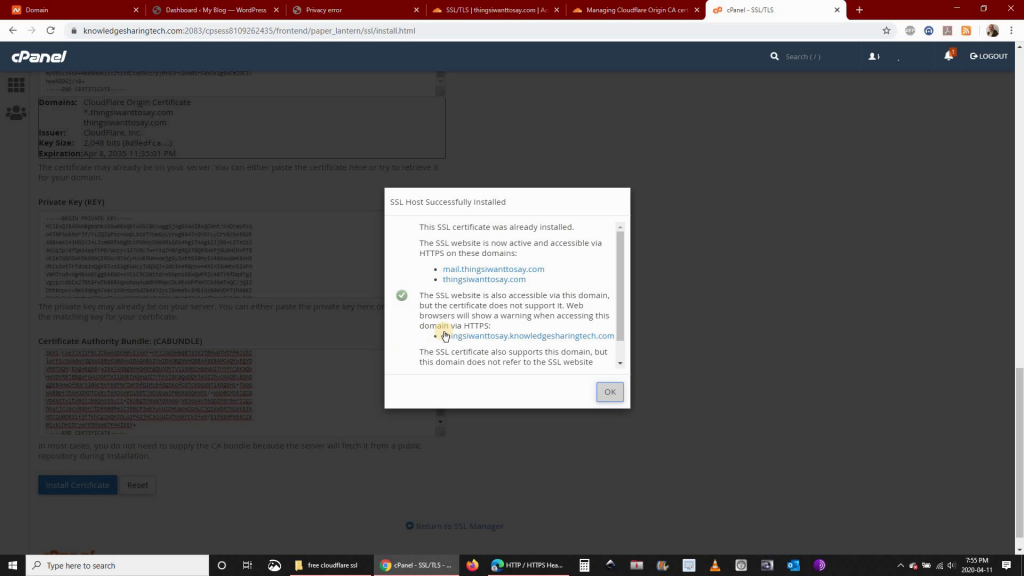Click the taskbar clock showing 7:55 PM

point(977,566)
